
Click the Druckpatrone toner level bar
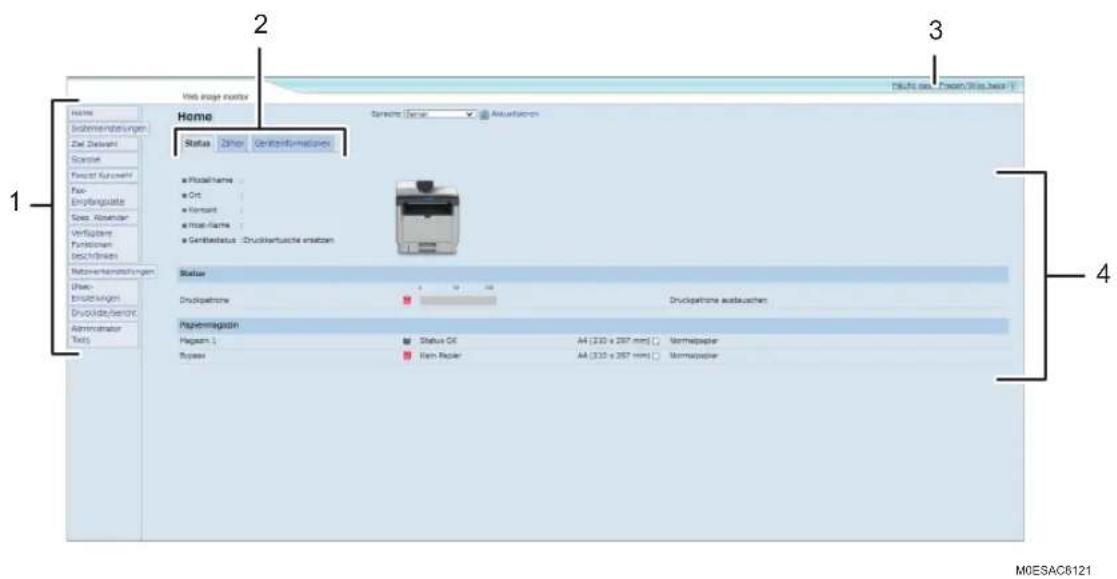pos(458,301)
